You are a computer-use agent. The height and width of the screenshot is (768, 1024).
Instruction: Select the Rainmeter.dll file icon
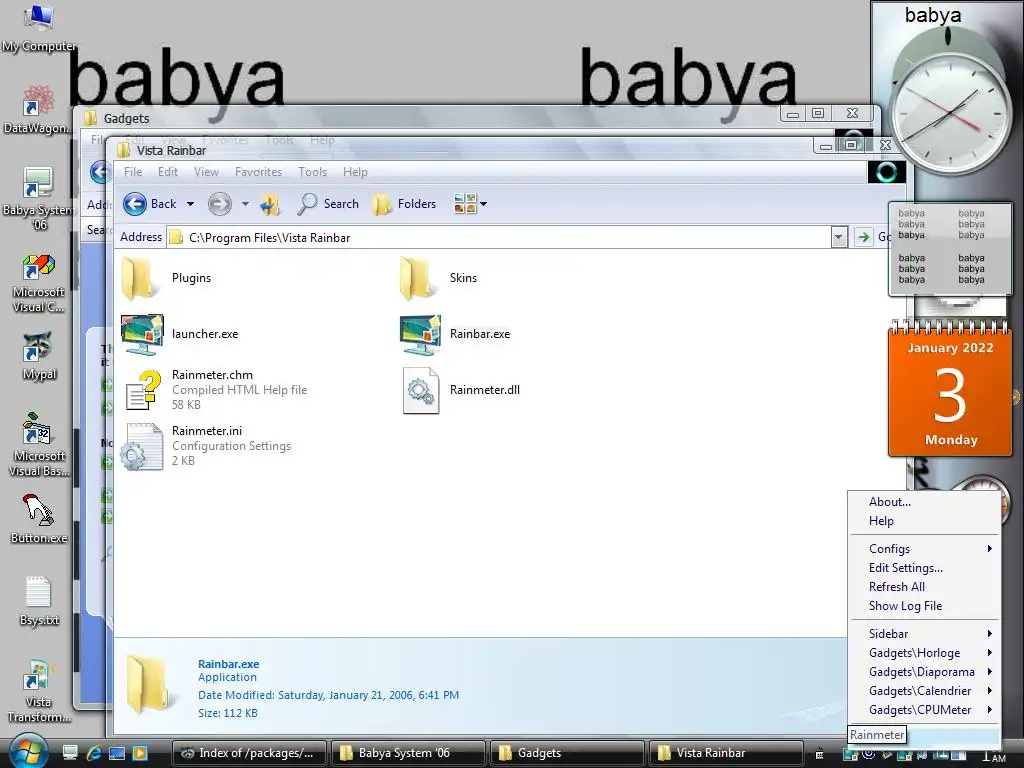pyautogui.click(x=421, y=391)
